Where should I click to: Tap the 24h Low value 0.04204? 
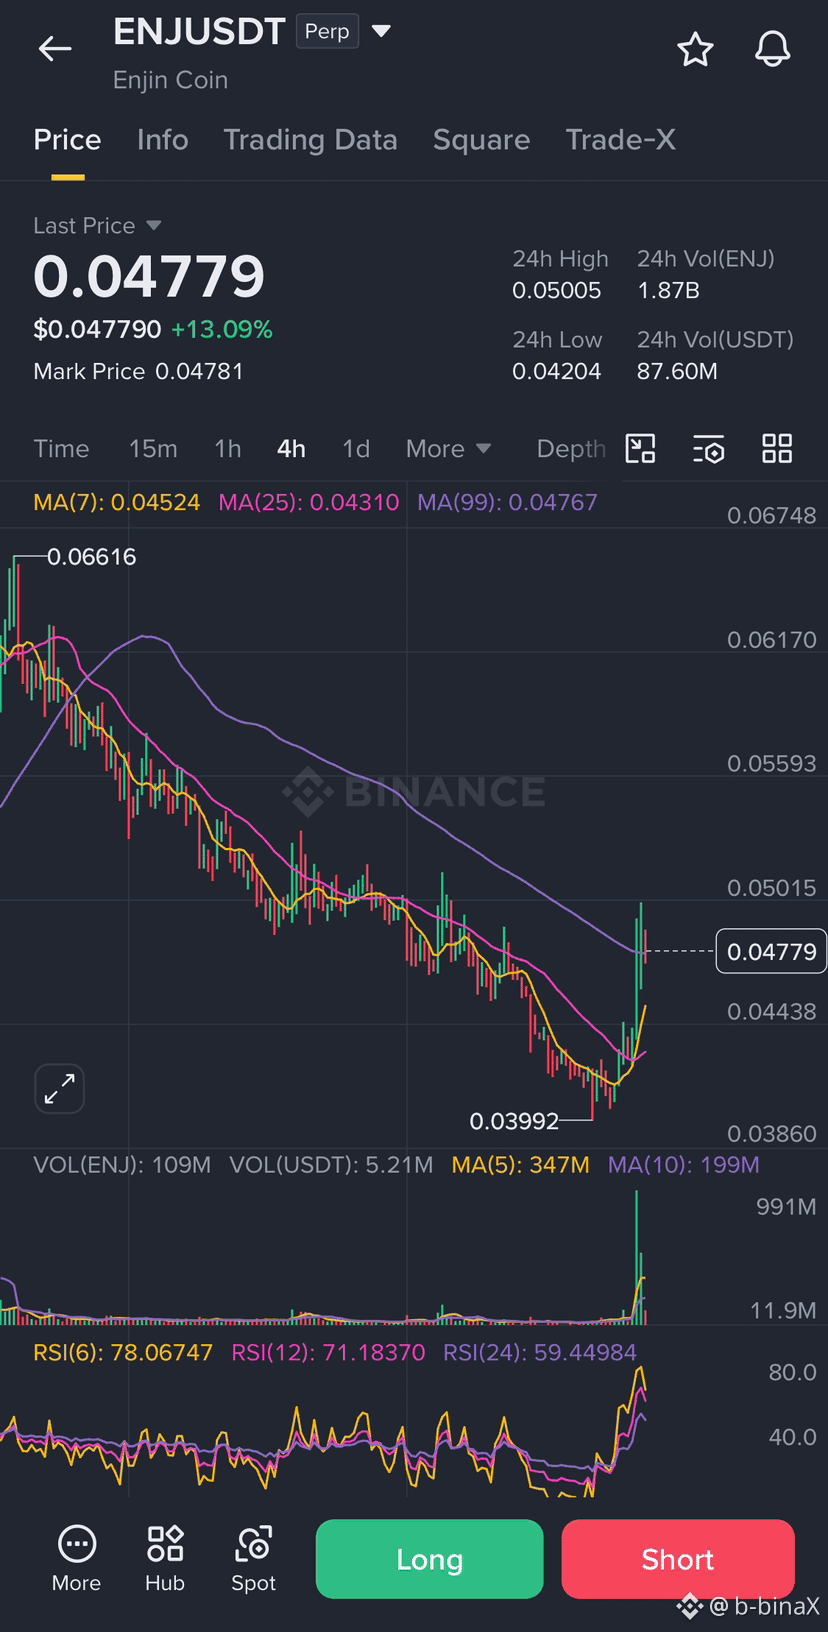tap(557, 372)
